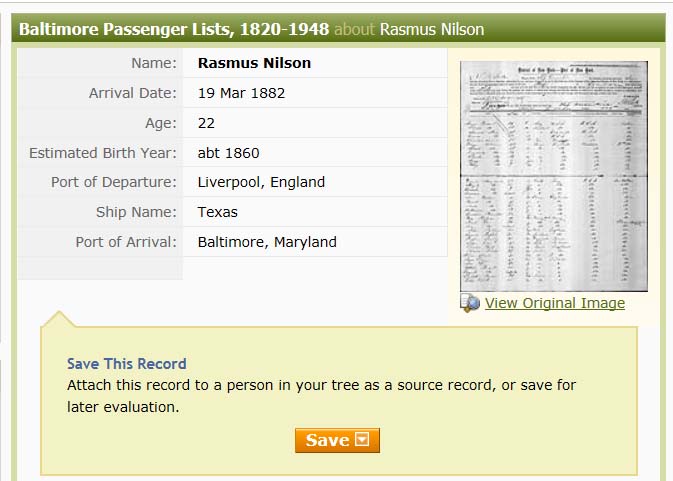
Task: Click the orange Save button
Action: (337, 440)
